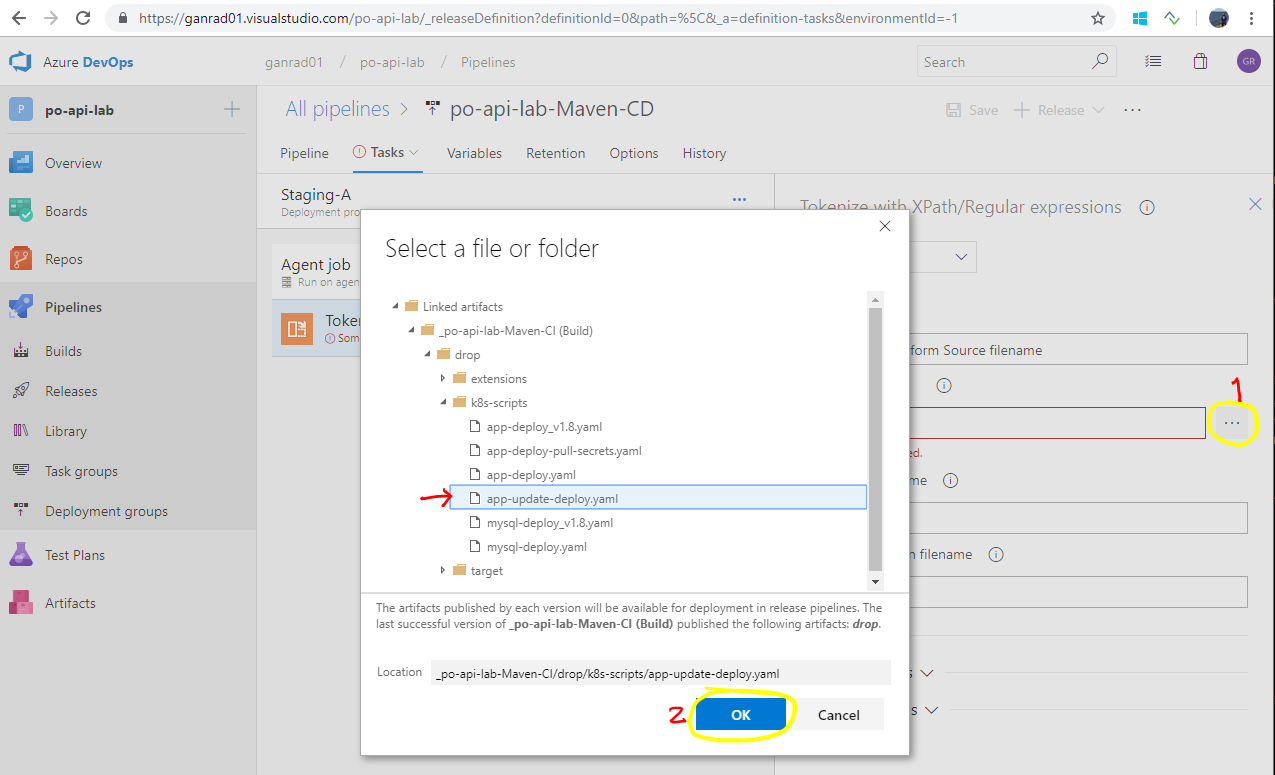The image size is (1275, 775).
Task: Open the GR user profile avatar
Action: pyautogui.click(x=1248, y=62)
